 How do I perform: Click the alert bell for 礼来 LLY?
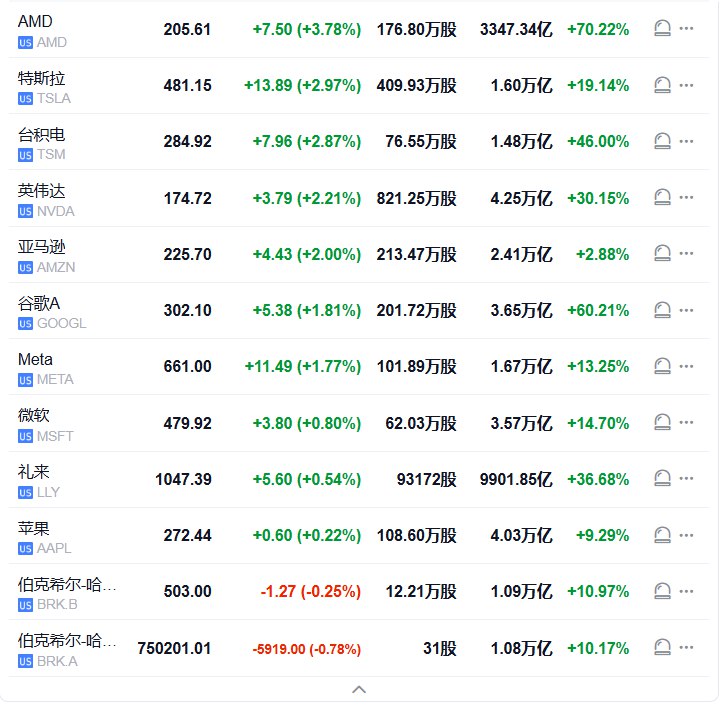662,478
